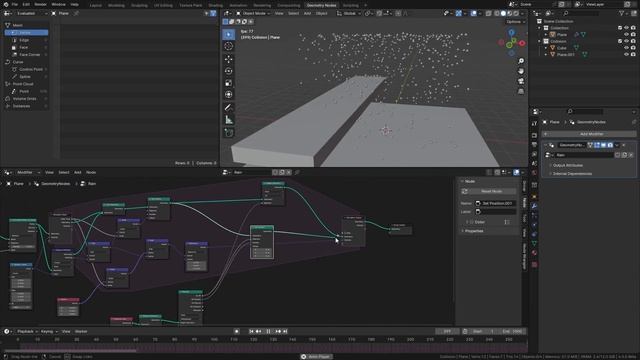
Task: Select the Annotate tool in viewport toolbar
Action: (229, 108)
